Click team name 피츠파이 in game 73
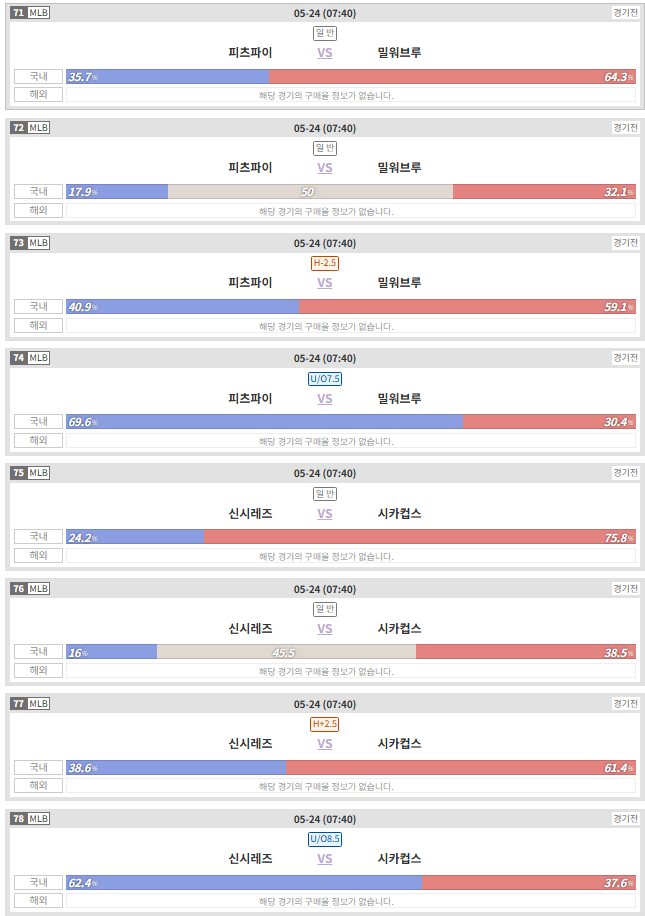Viewport: 645px width, 916px height. click(250, 283)
